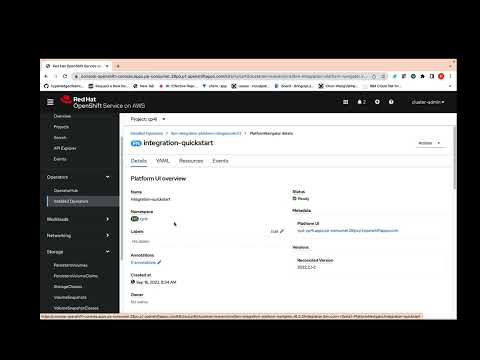480x360 pixels.
Task: Toggle the hamburger navigation menu
Action: [50, 102]
